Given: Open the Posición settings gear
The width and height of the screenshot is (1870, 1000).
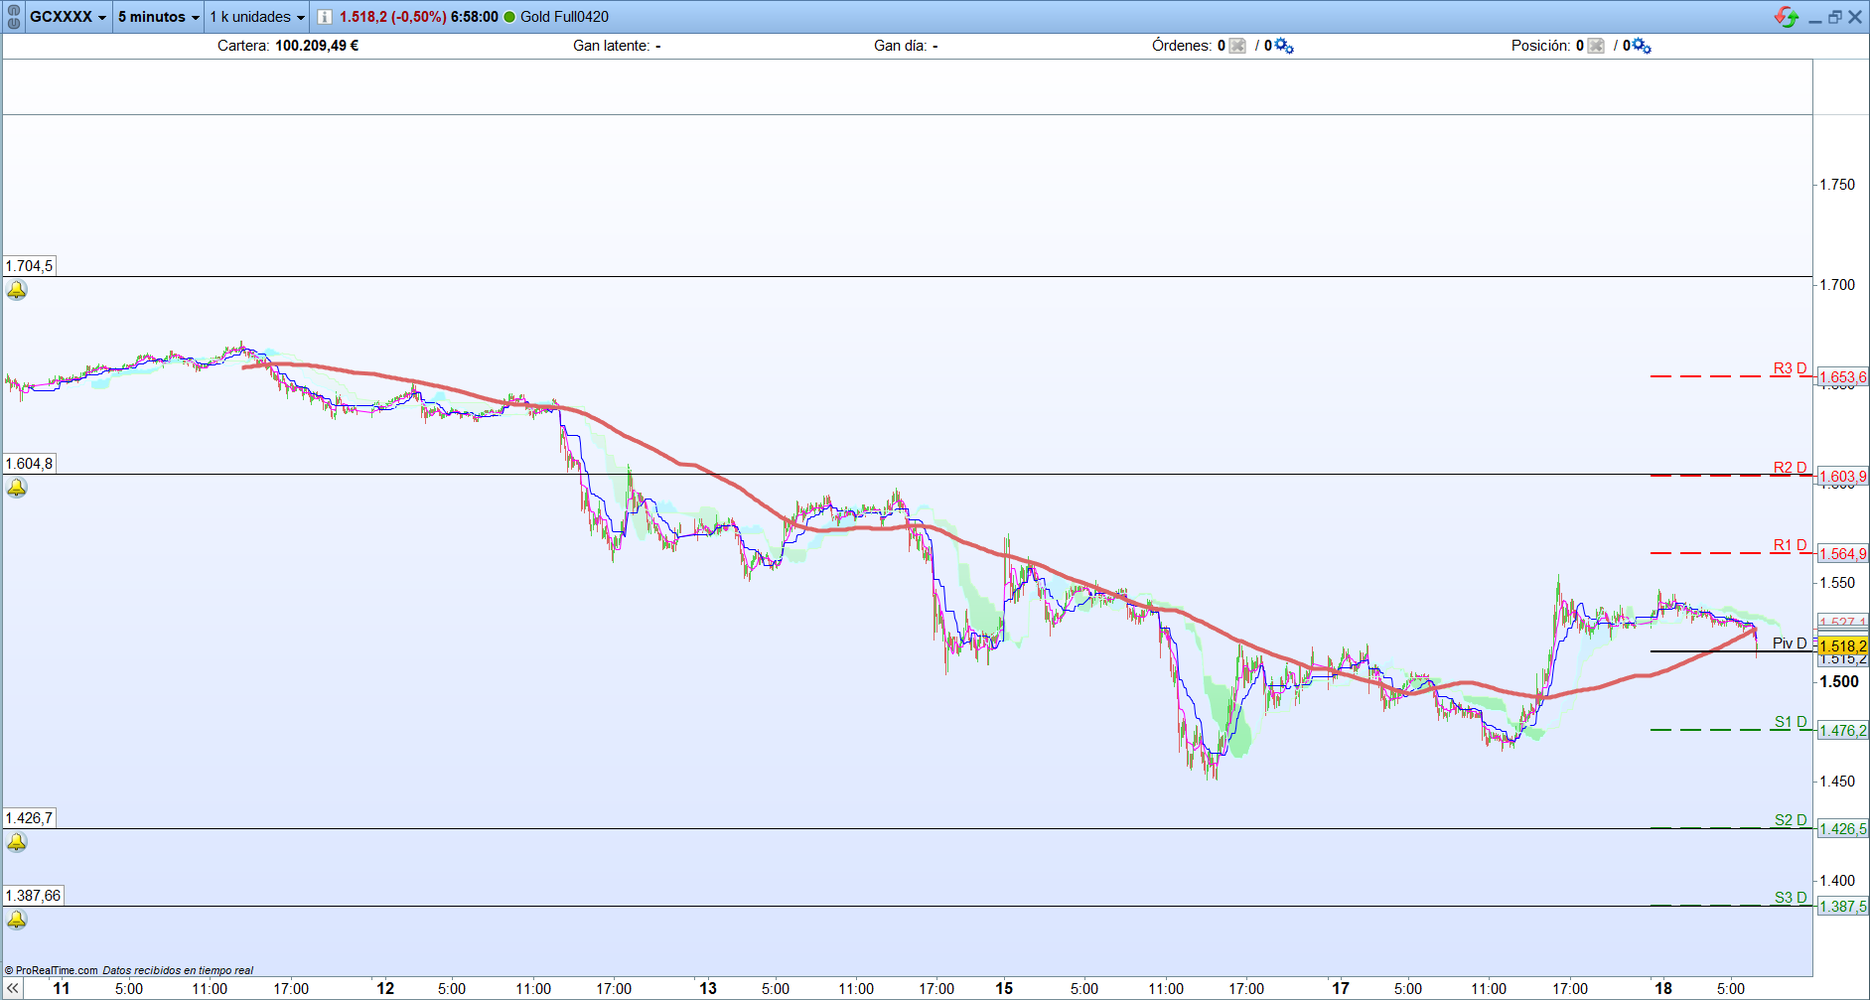Looking at the screenshot, I should [x=1641, y=46].
